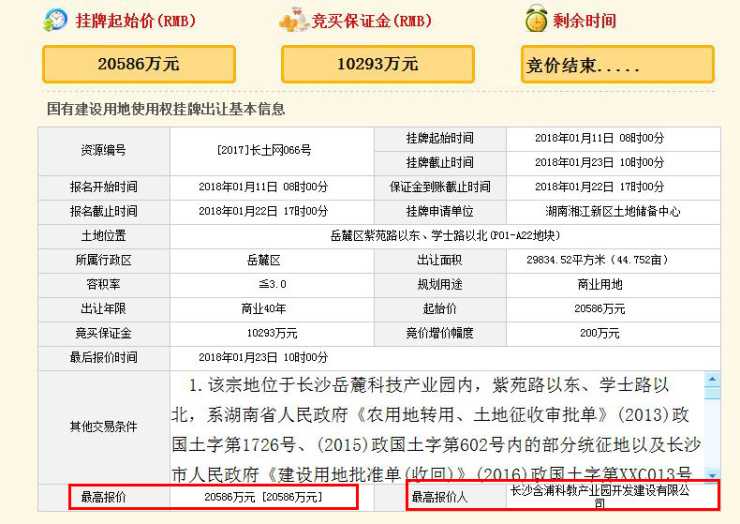Viewport: 740px width, 524px height.
Task: Click the 资源编号 label cell
Action: (104, 151)
